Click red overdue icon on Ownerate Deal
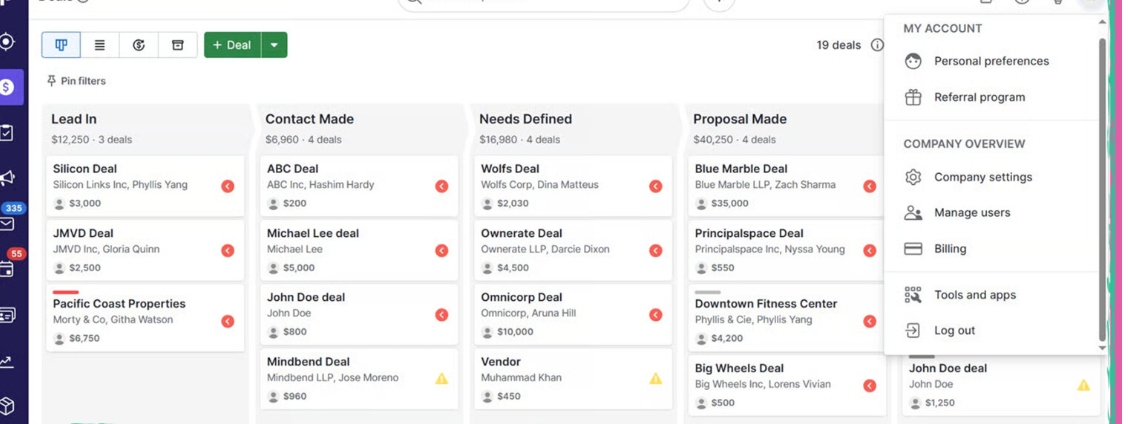 655,251
